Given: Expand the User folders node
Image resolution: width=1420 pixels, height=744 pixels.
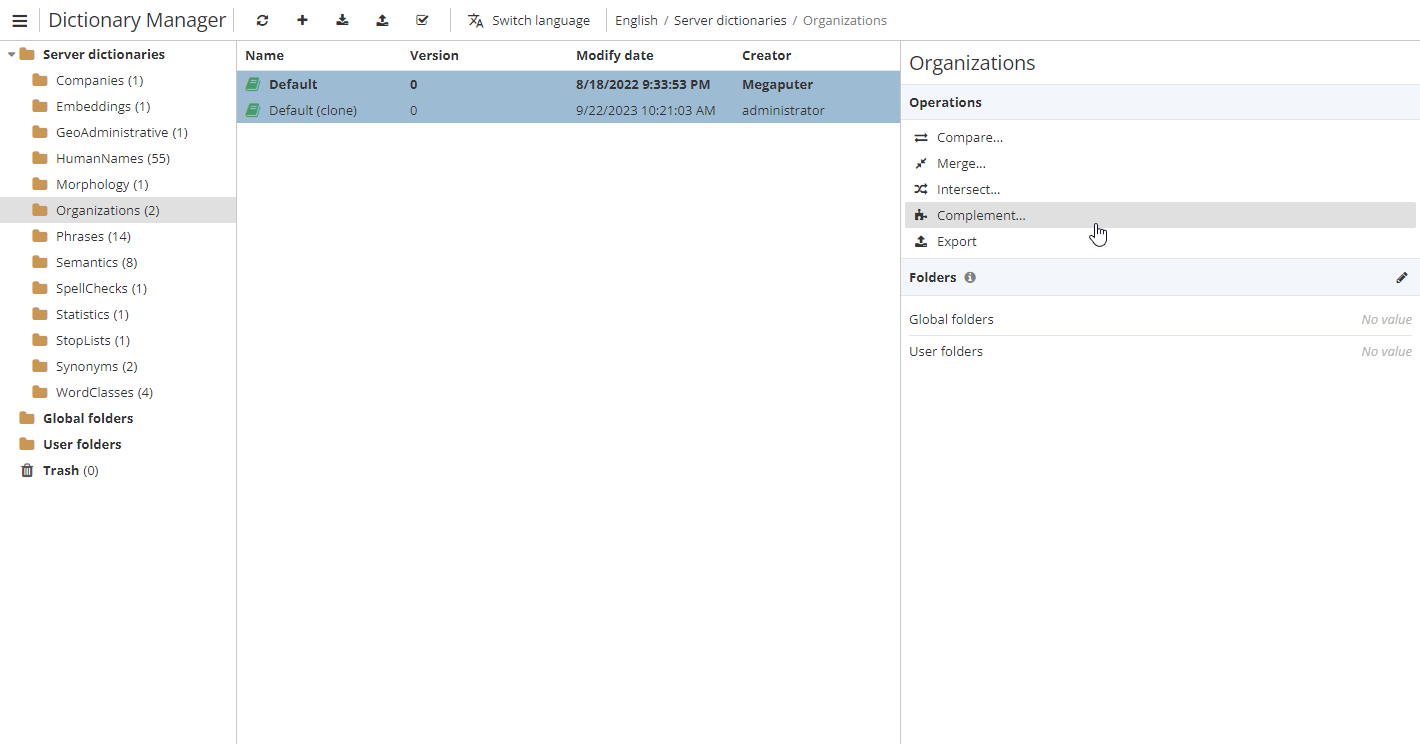Looking at the screenshot, I should [x=81, y=444].
